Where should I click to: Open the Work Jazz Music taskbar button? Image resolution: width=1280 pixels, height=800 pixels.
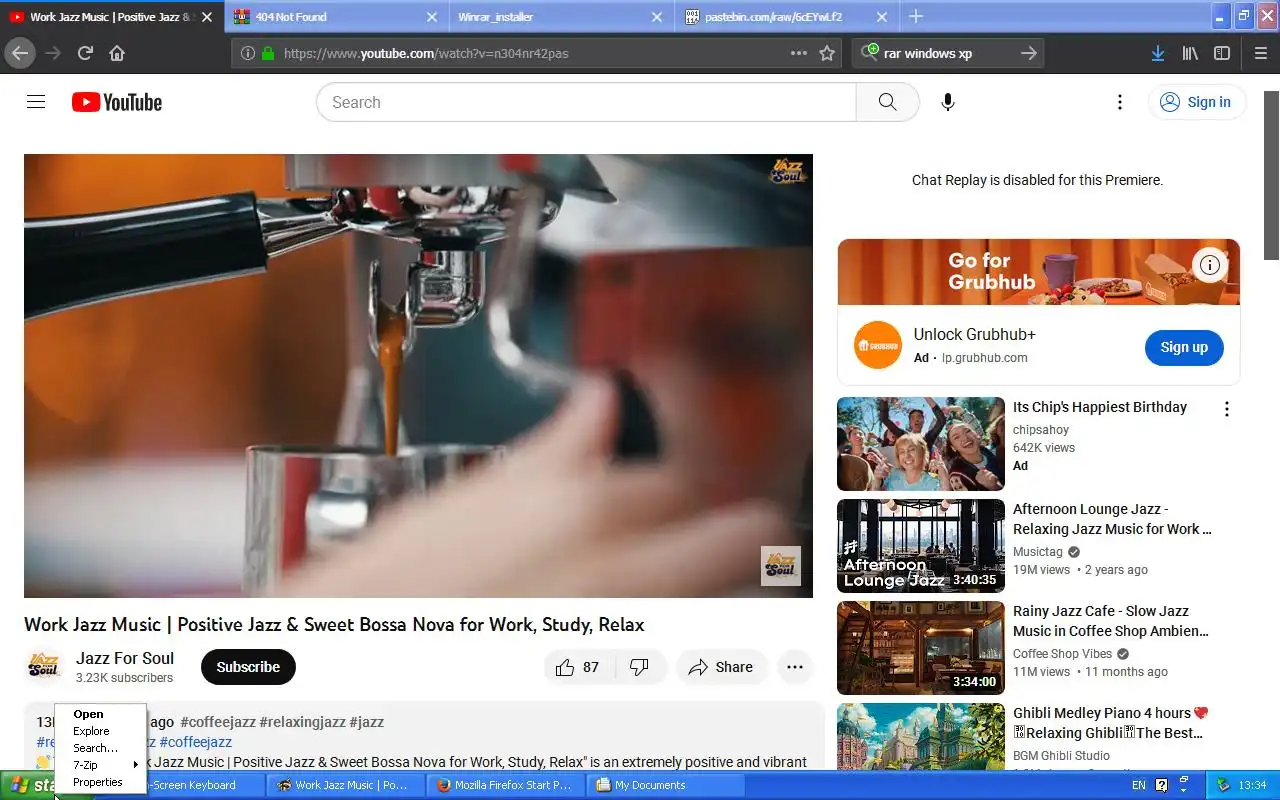coord(345,785)
